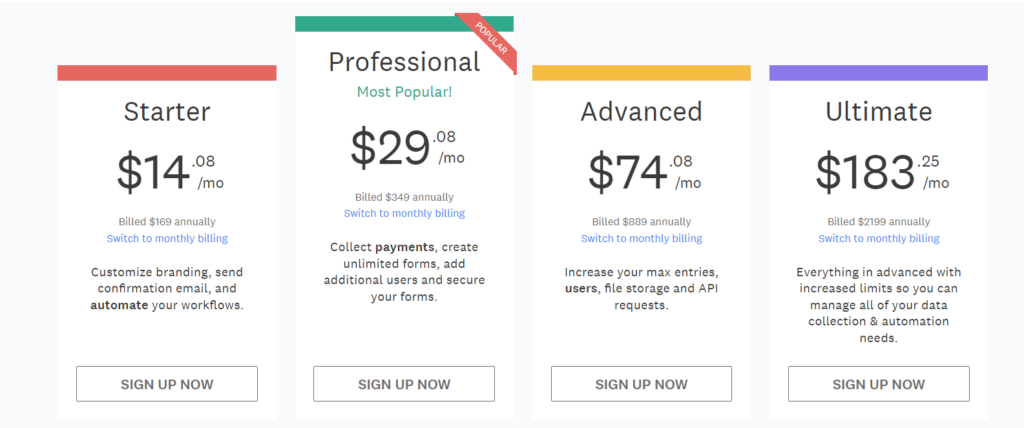Click SIGN UP NOW for Starter plan
The height and width of the screenshot is (428, 1024).
[167, 384]
